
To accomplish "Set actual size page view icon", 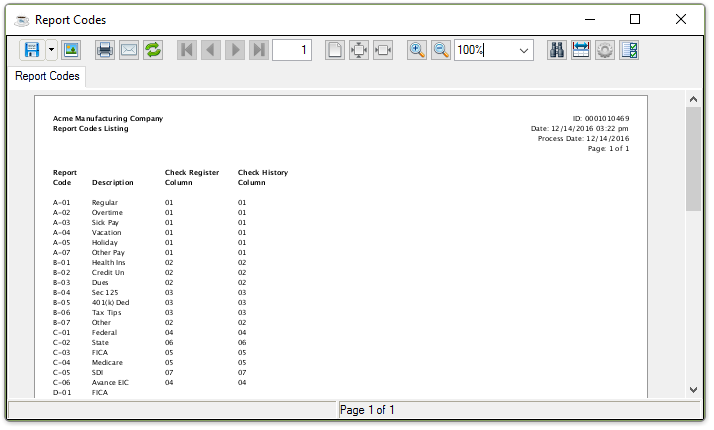I will click(x=335, y=50).
